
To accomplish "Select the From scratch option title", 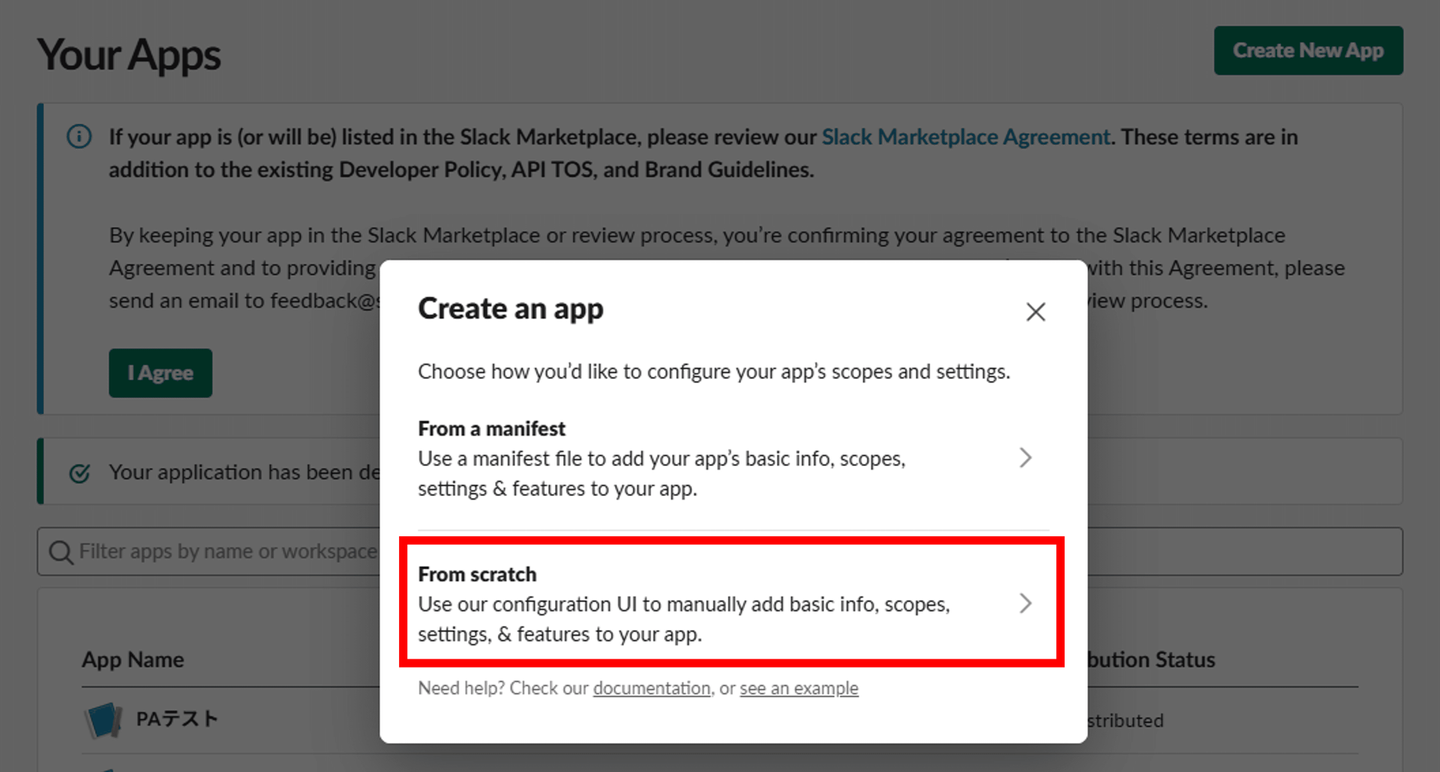I will 477,575.
